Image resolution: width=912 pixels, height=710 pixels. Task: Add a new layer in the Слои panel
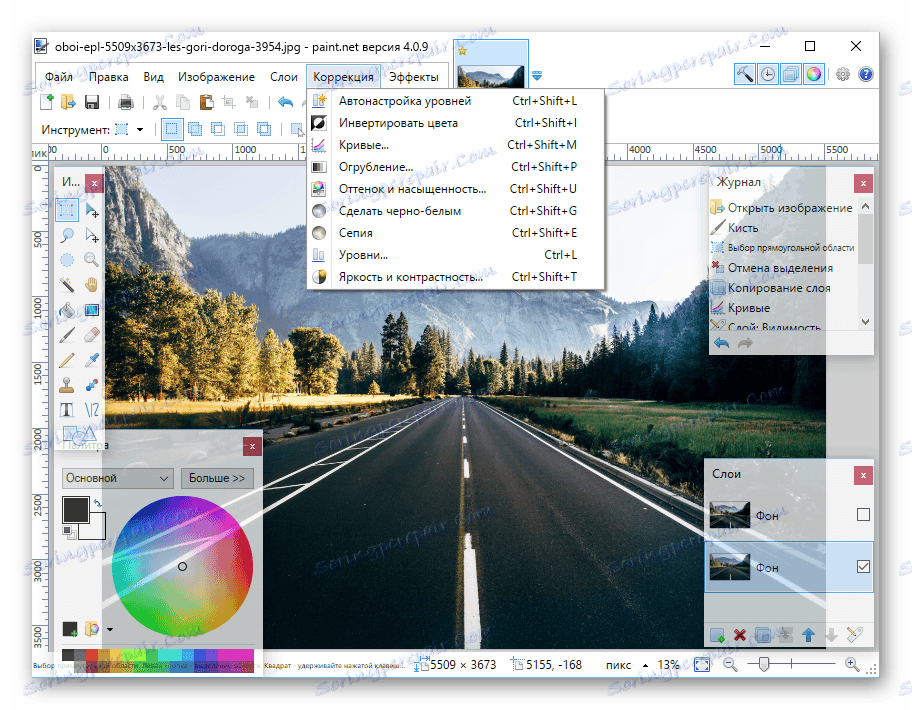717,633
